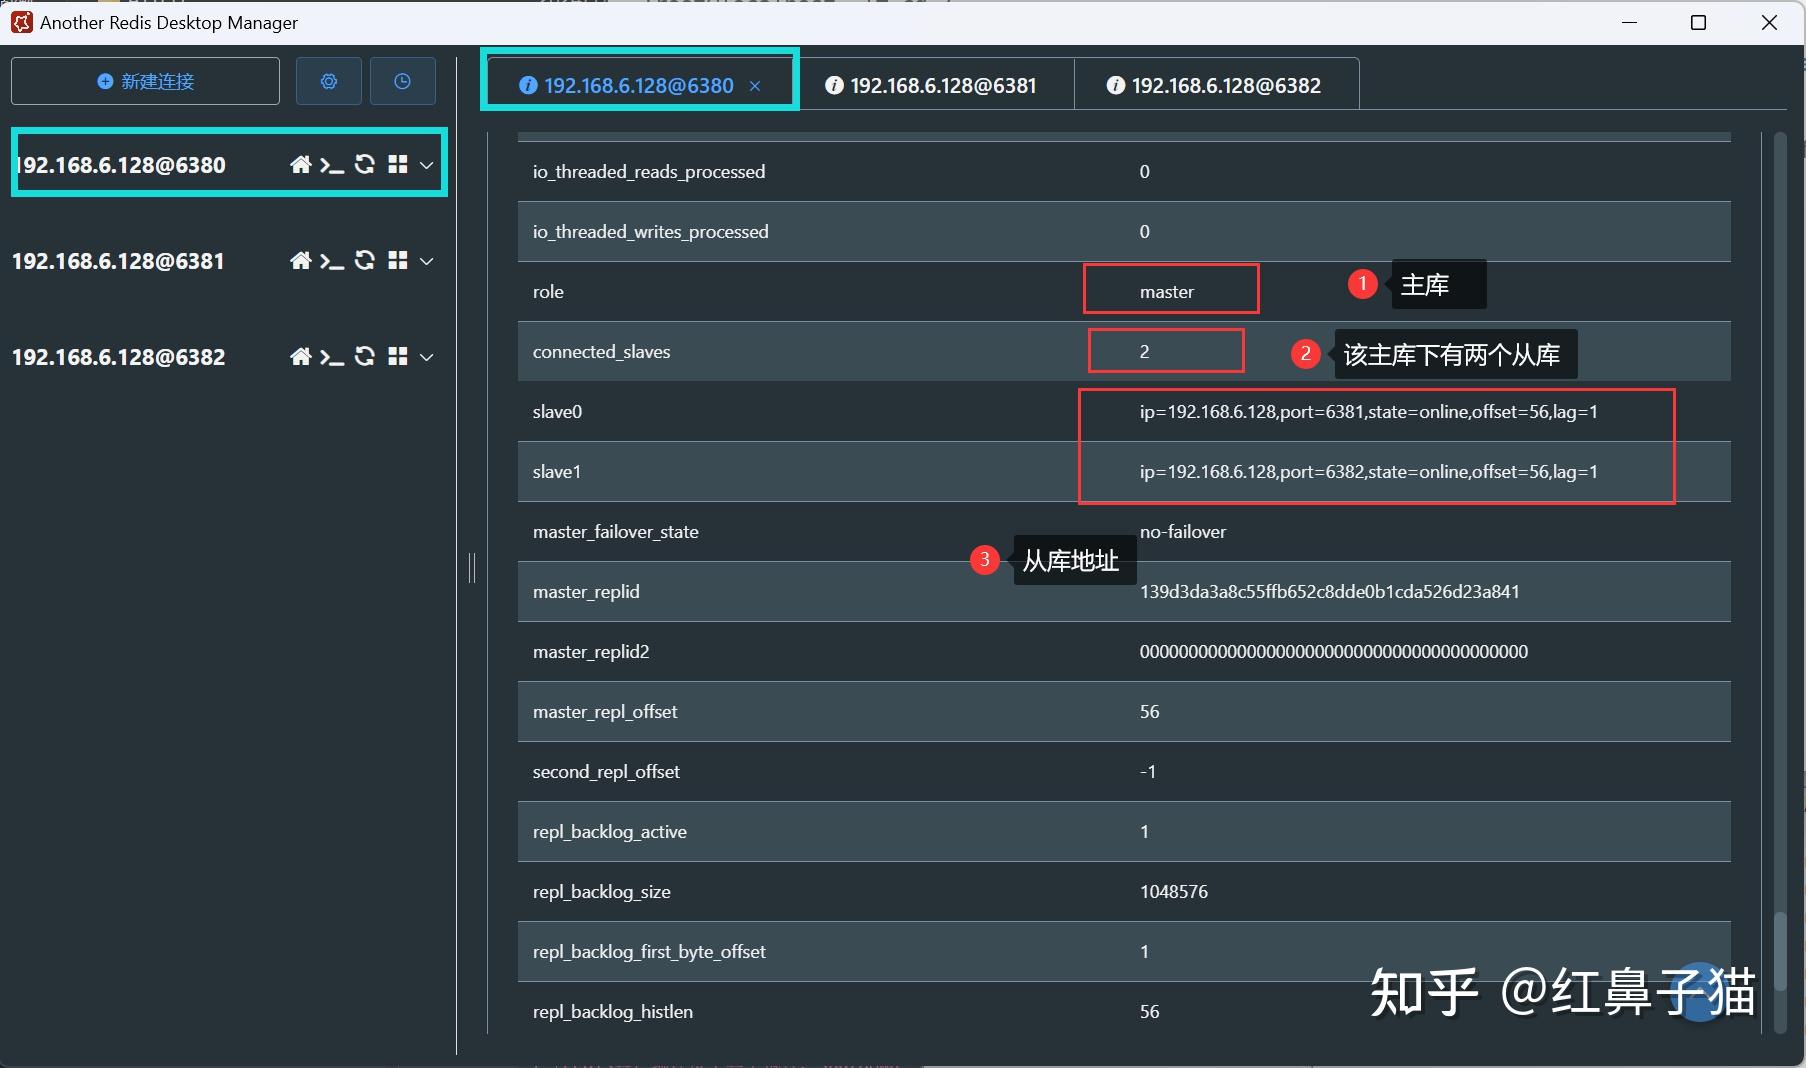Open the key grid view for 6381 connection
Screen dimensions: 1806x1068
click(x=399, y=261)
